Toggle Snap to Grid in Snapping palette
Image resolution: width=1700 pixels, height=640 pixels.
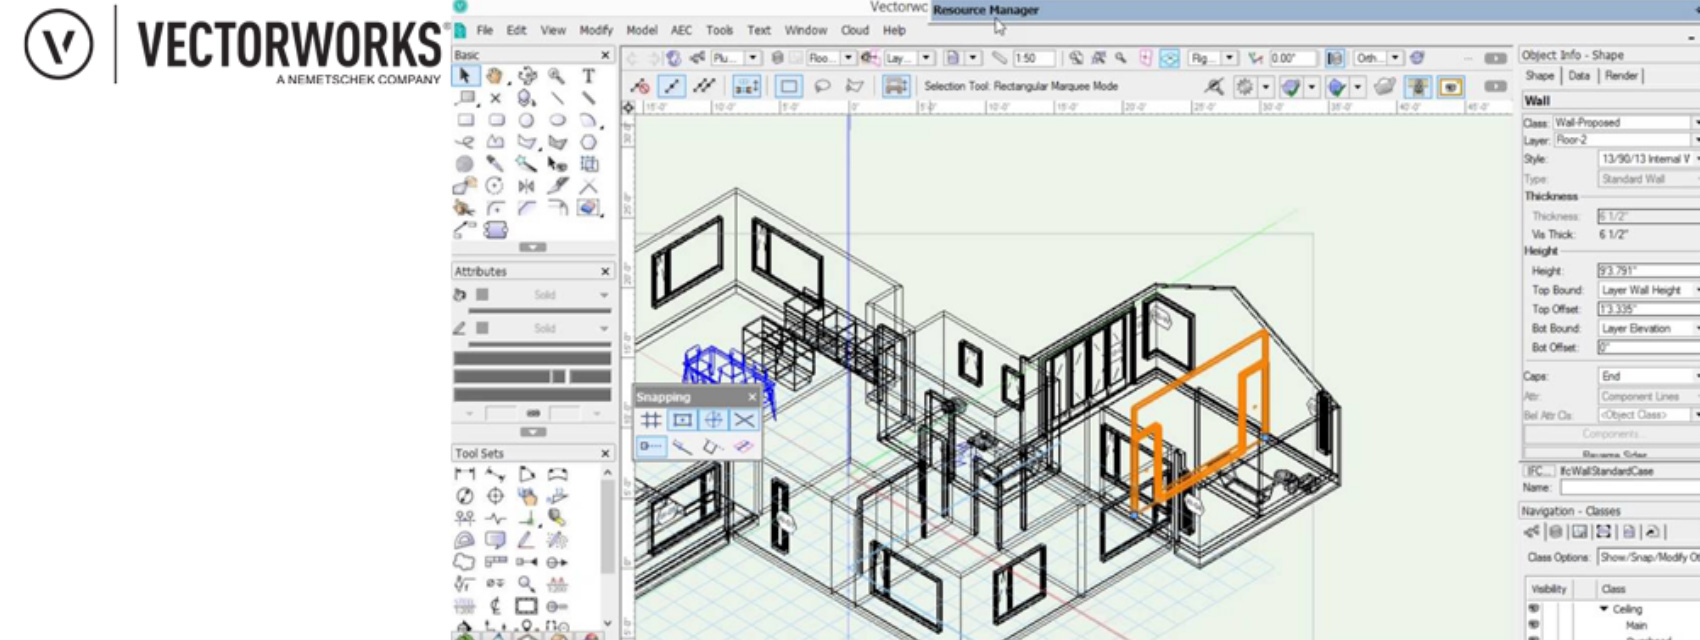tap(651, 420)
